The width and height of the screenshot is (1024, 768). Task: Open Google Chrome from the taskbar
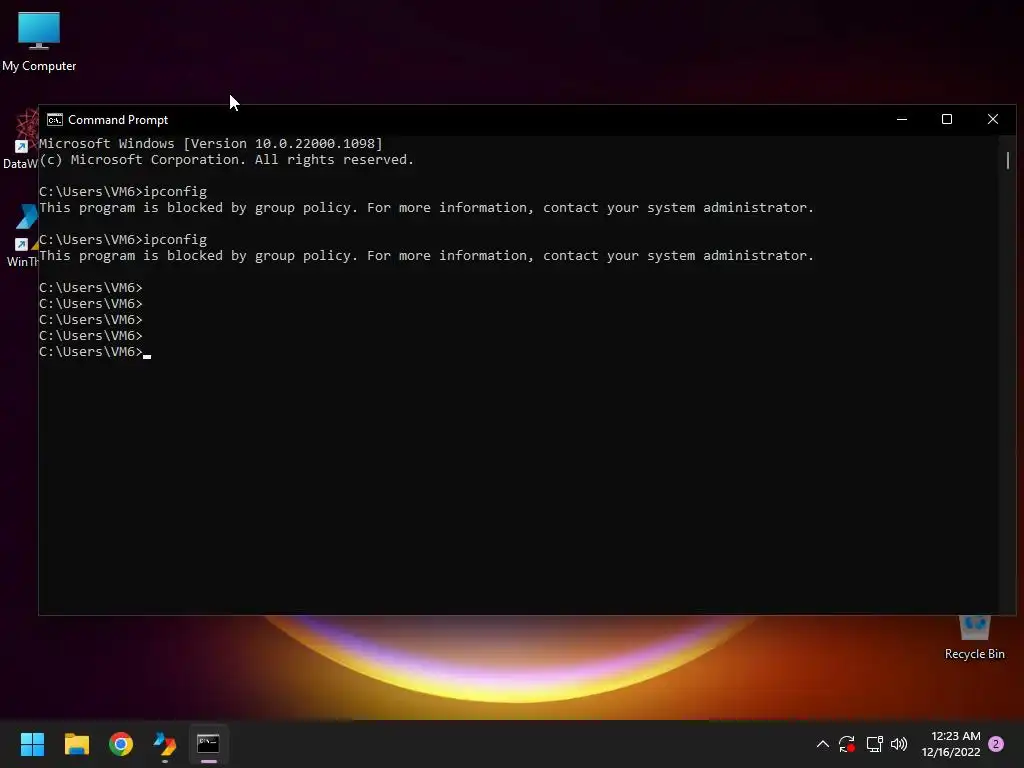pyautogui.click(x=121, y=744)
